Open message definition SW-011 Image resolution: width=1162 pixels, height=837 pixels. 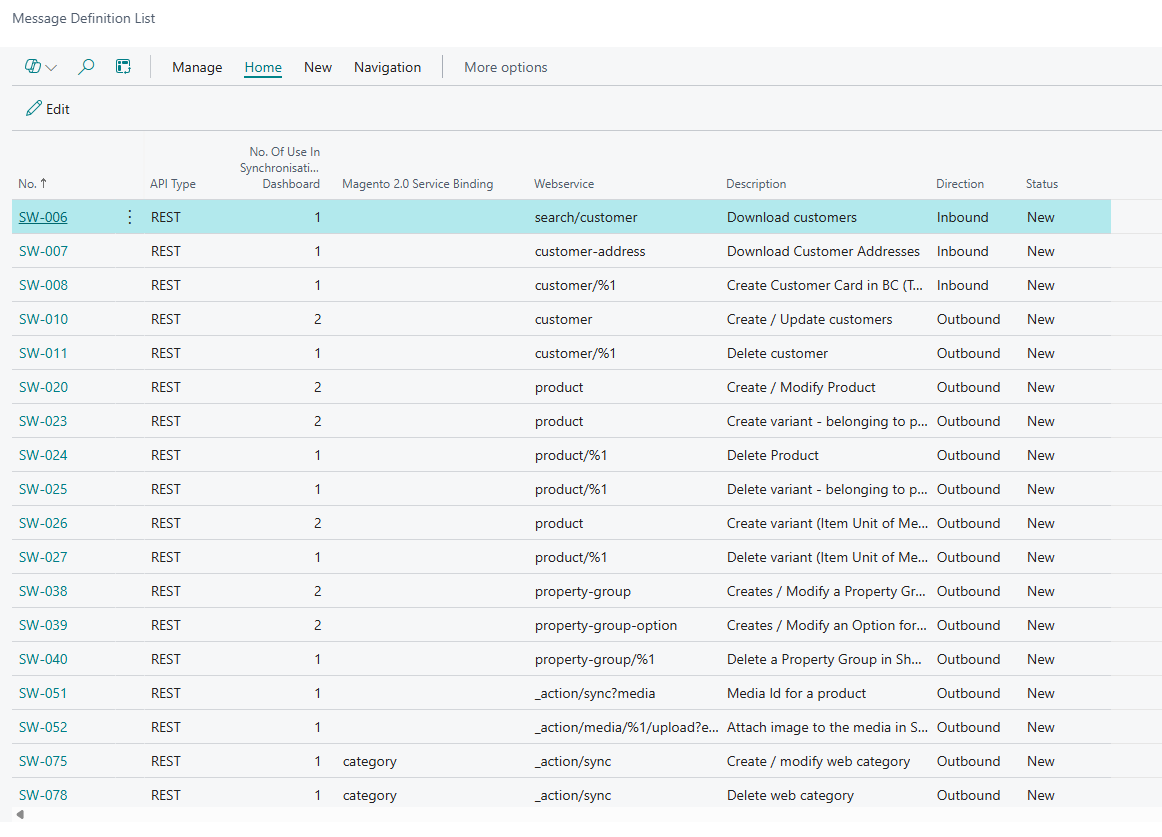(x=43, y=354)
